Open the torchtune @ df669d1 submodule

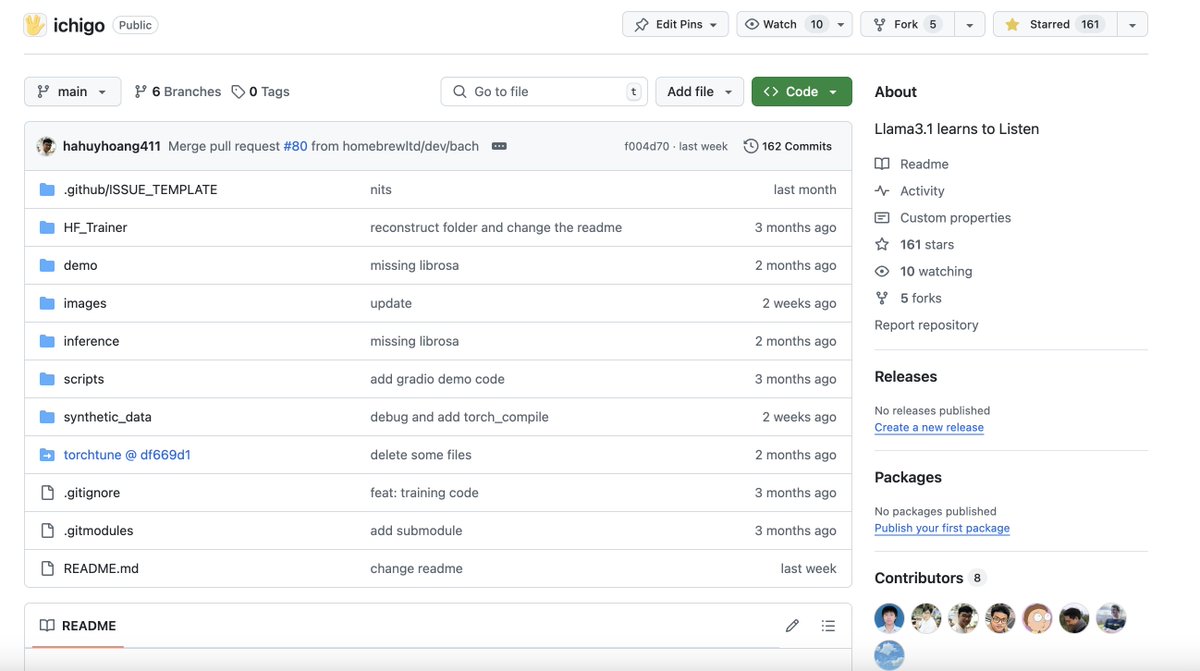pyautogui.click(x=127, y=455)
